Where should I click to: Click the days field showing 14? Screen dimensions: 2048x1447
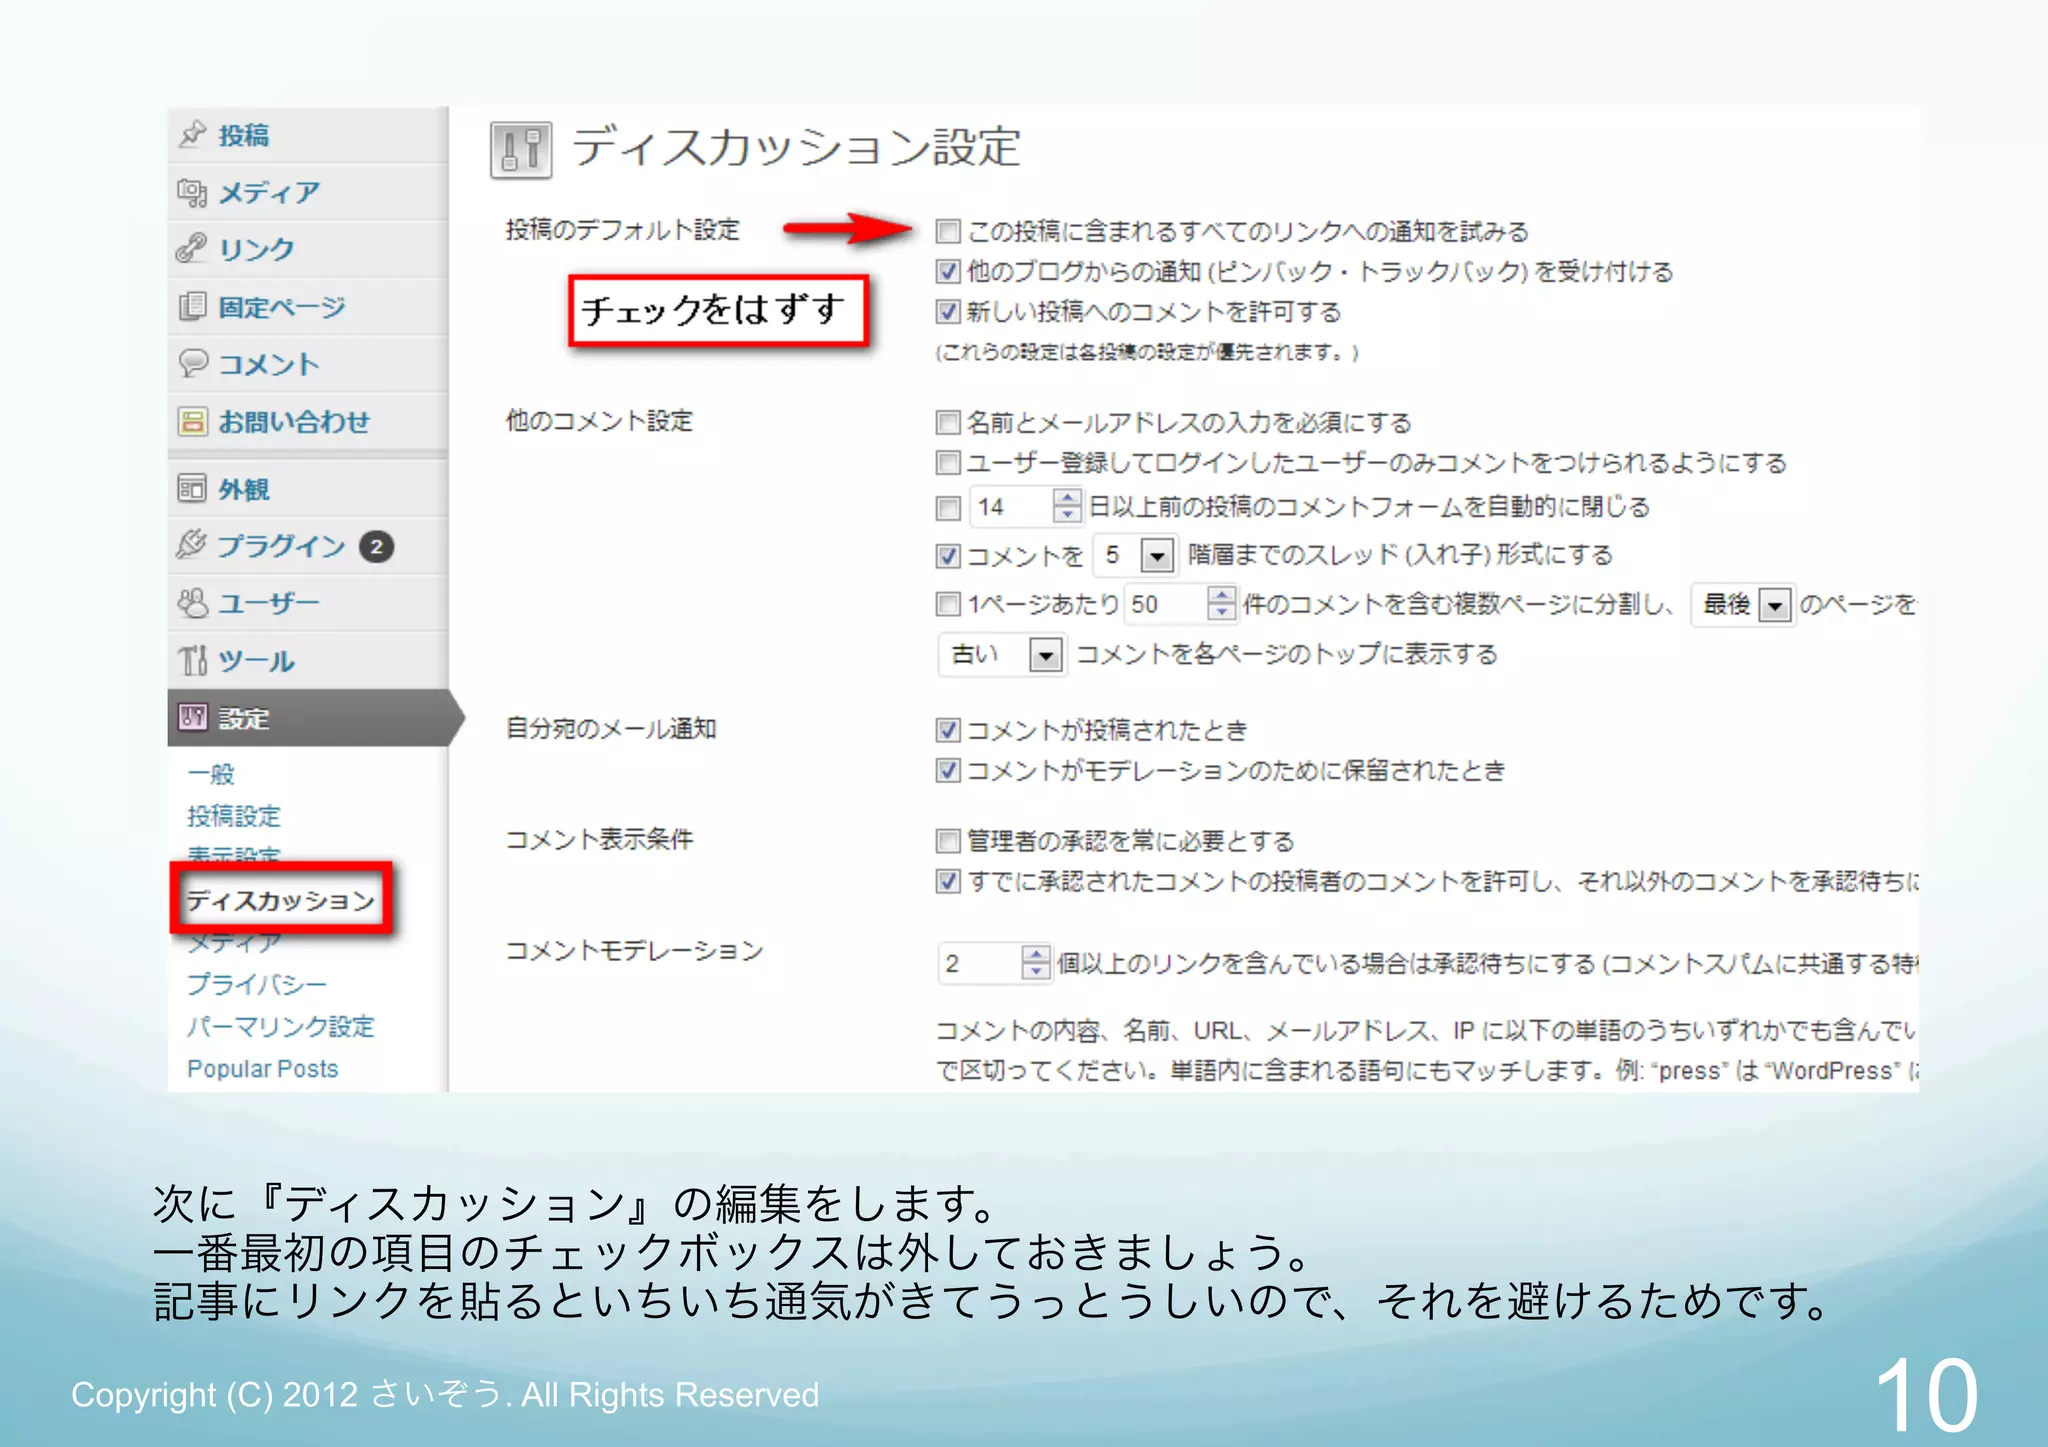tap(1025, 507)
